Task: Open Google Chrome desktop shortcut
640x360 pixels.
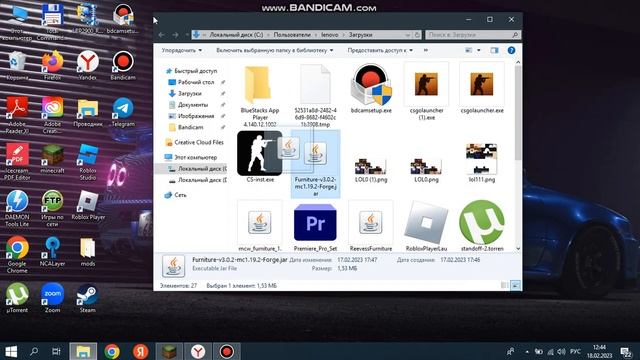Action: 17,255
